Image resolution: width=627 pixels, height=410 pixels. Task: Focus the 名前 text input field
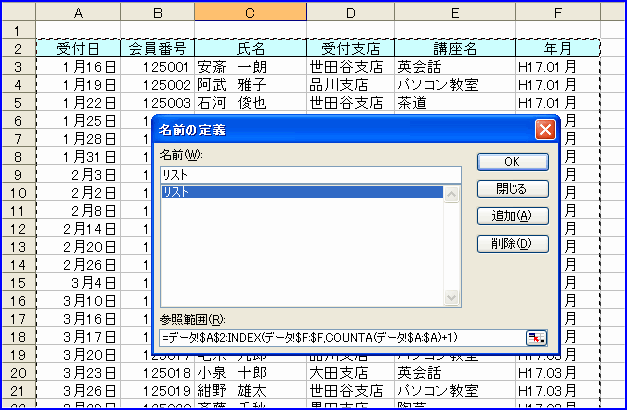[x=311, y=175]
